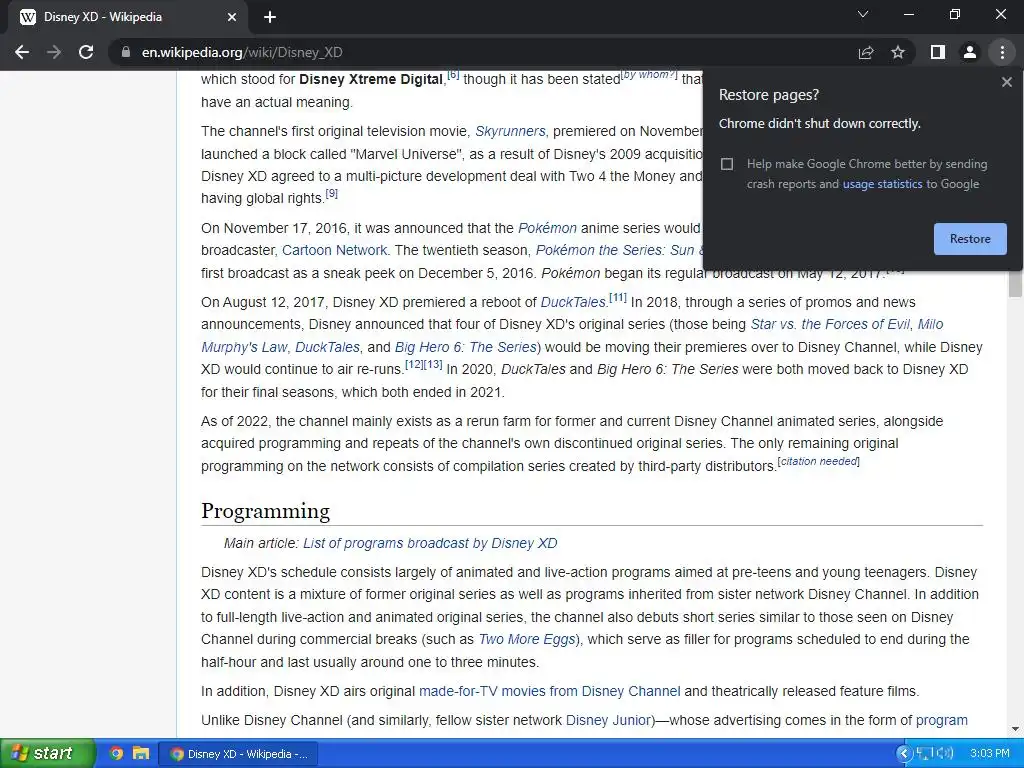Open the Skyrunners article link
Viewport: 1024px width, 768px height.
click(510, 131)
